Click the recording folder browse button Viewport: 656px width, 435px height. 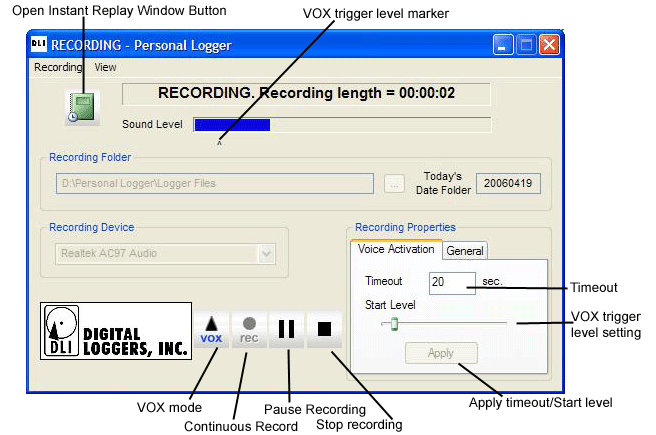tap(394, 184)
